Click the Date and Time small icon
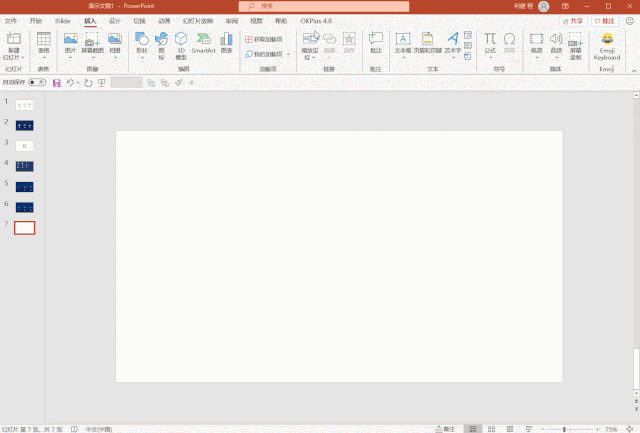 coord(468,35)
